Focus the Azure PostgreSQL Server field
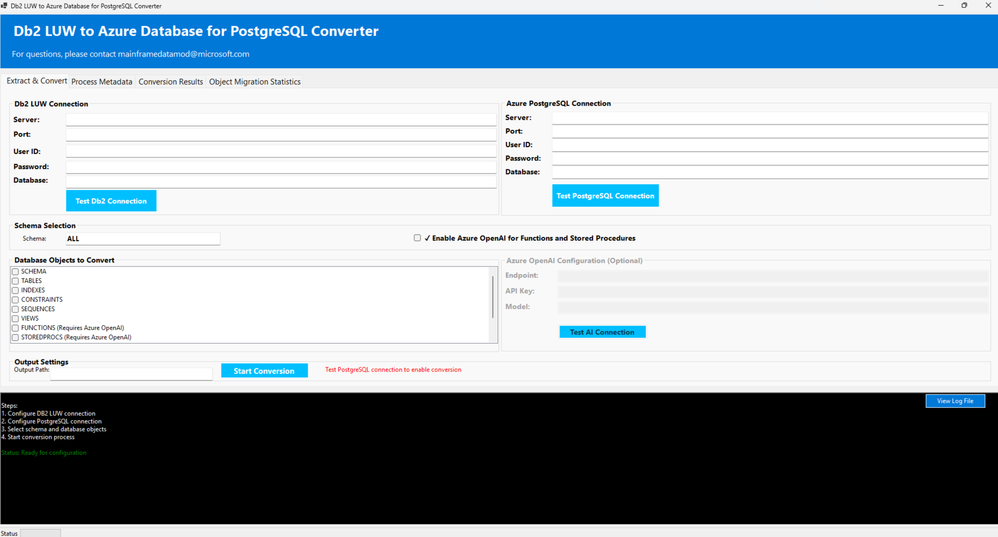The height and width of the screenshot is (537, 998). coord(770,118)
